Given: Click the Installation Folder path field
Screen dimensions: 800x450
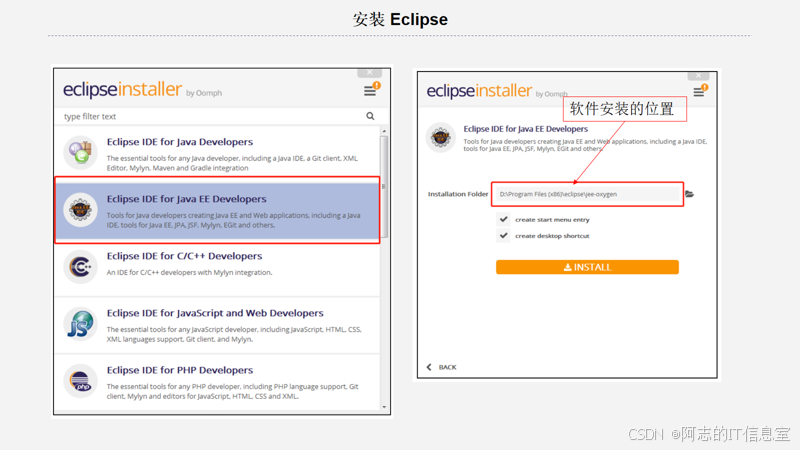Looking at the screenshot, I should 587,194.
